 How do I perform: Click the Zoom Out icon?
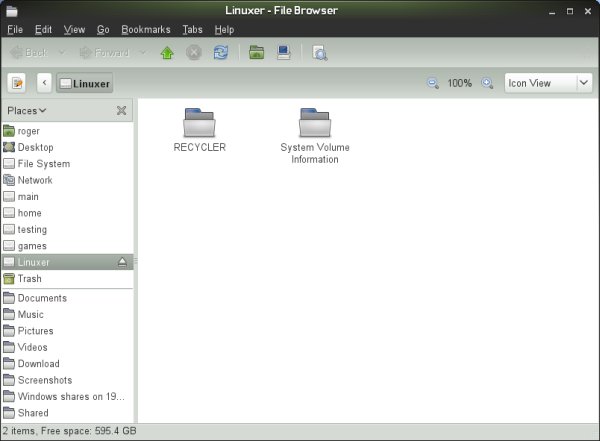[x=432, y=83]
